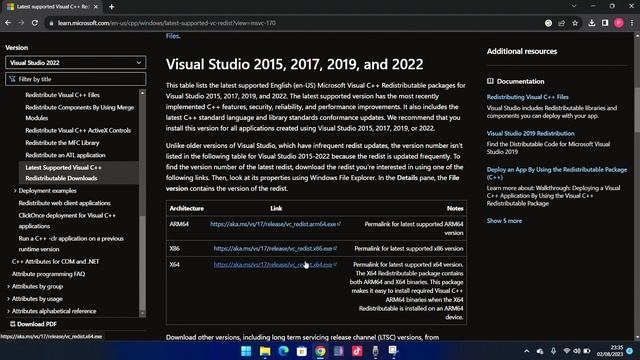Click the microphone icon in system tray
Viewport: 640px width, 360px height.
(x=553, y=351)
